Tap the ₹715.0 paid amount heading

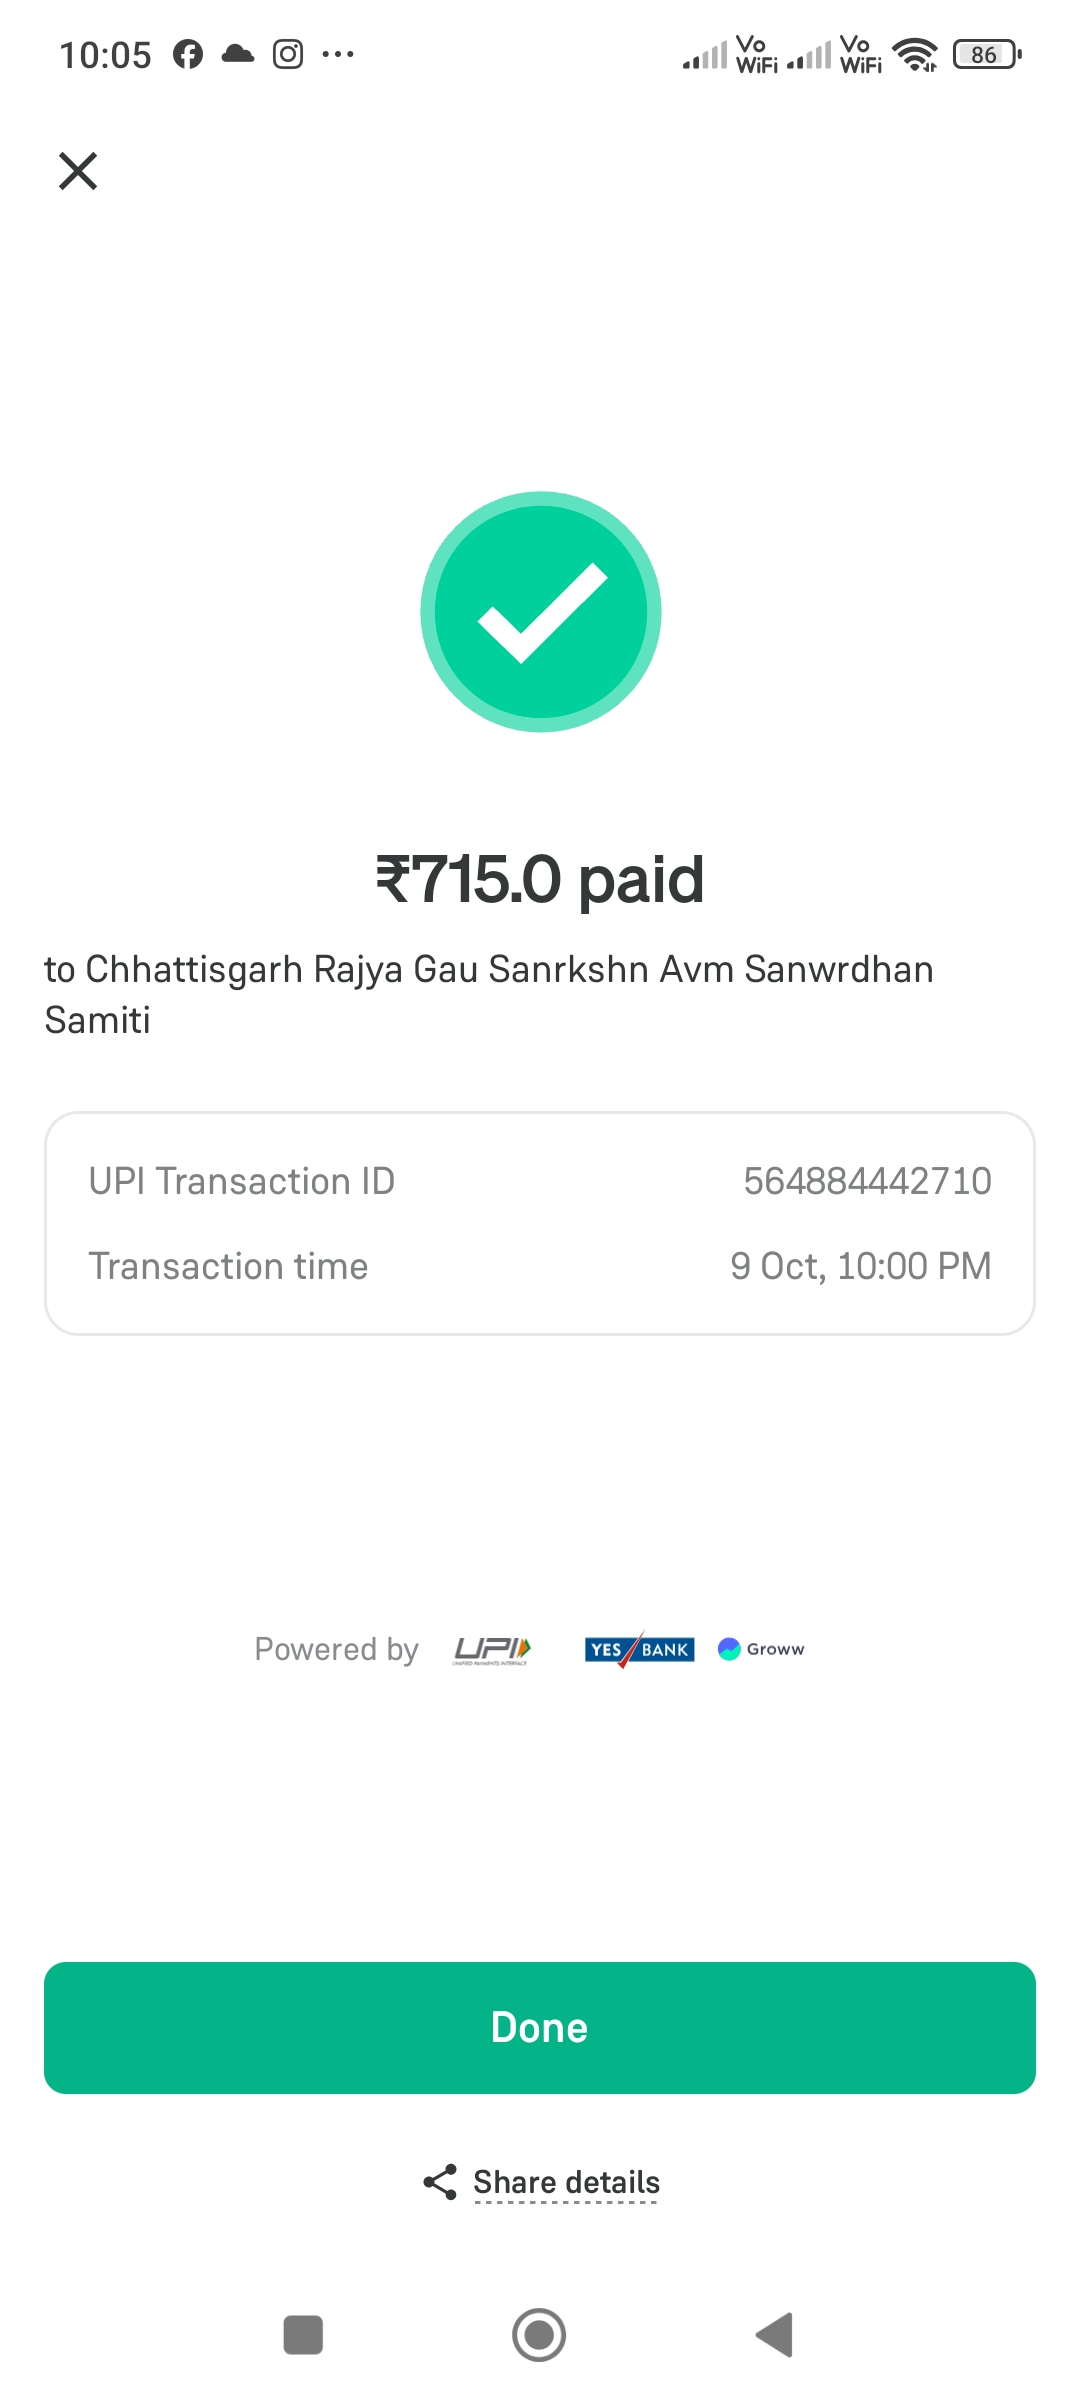(540, 880)
